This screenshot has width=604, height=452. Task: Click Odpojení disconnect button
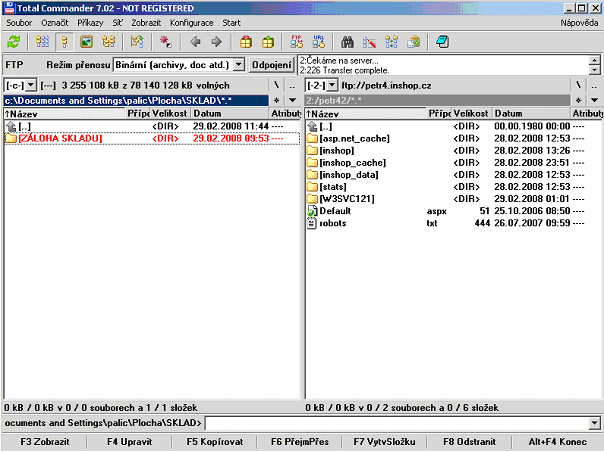(x=272, y=64)
